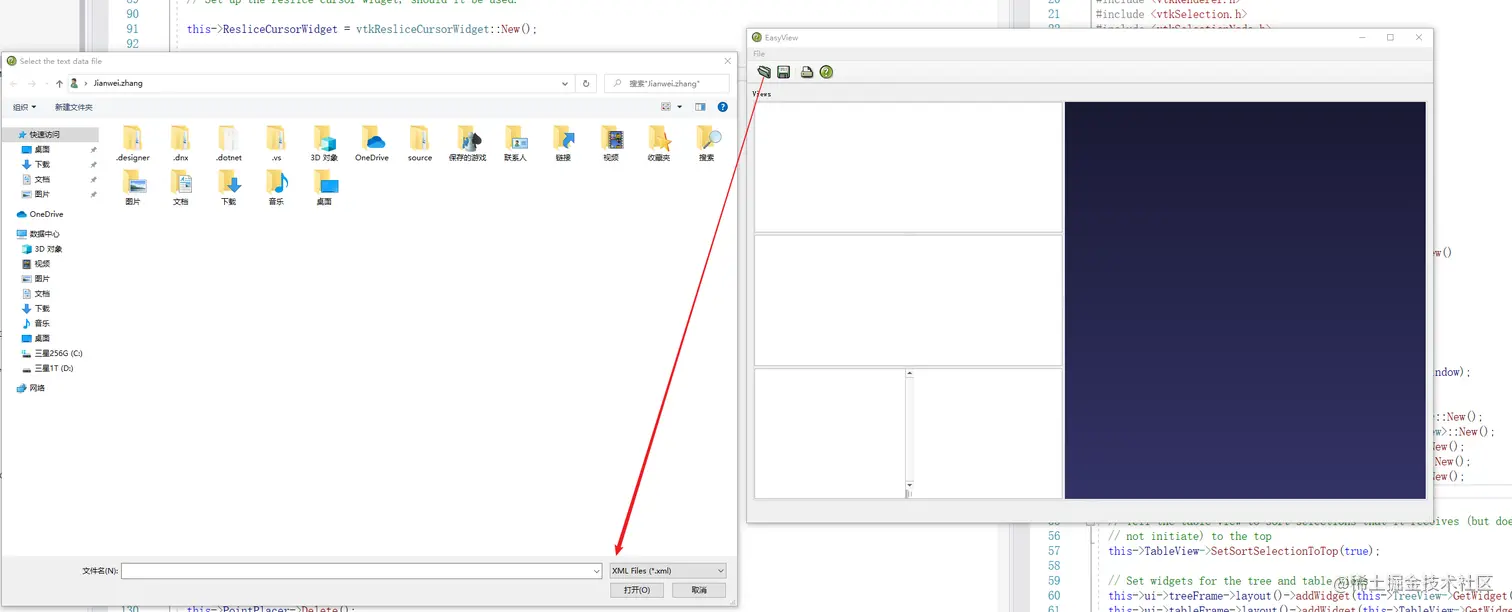The height and width of the screenshot is (612, 1512).
Task: Click the 打开(O) button
Action: (637, 590)
